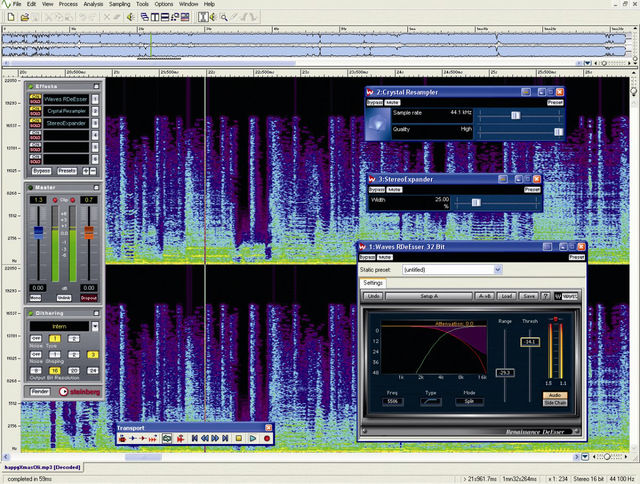Open the Static preset dropdown in RDeEsser
This screenshot has height=484, width=640.
(498, 269)
